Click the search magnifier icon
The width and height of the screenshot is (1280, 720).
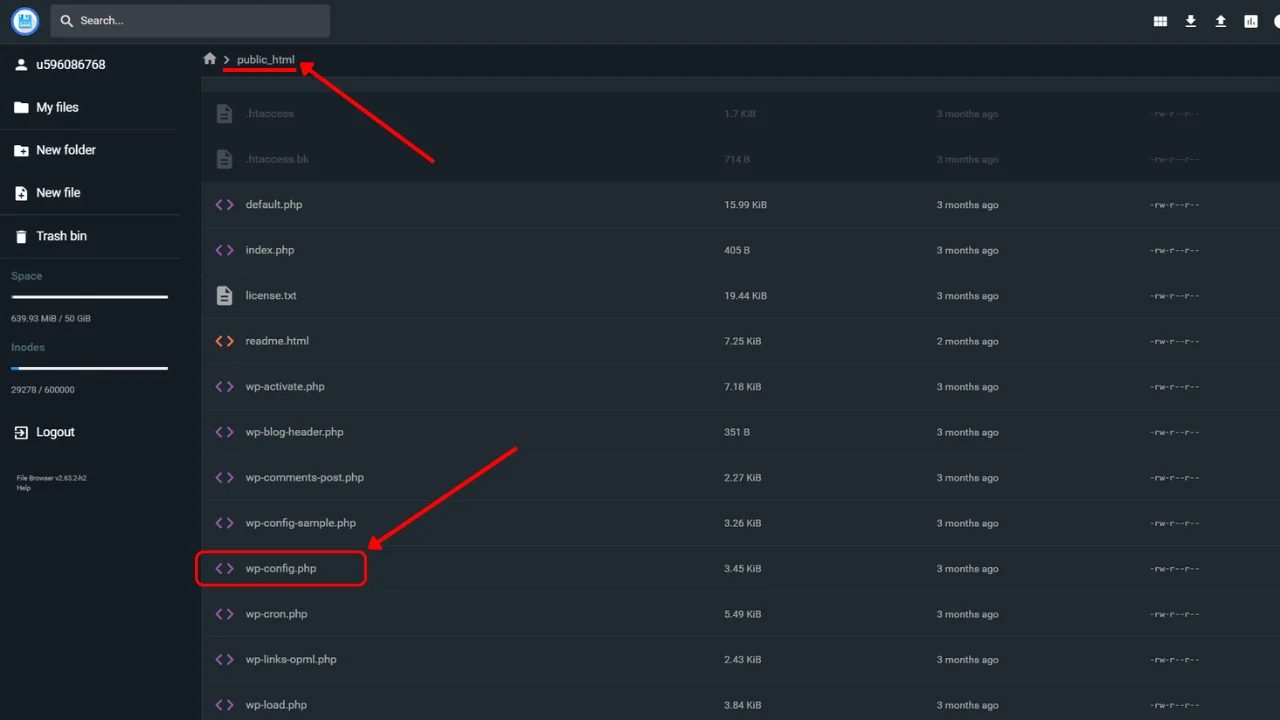tap(66, 20)
